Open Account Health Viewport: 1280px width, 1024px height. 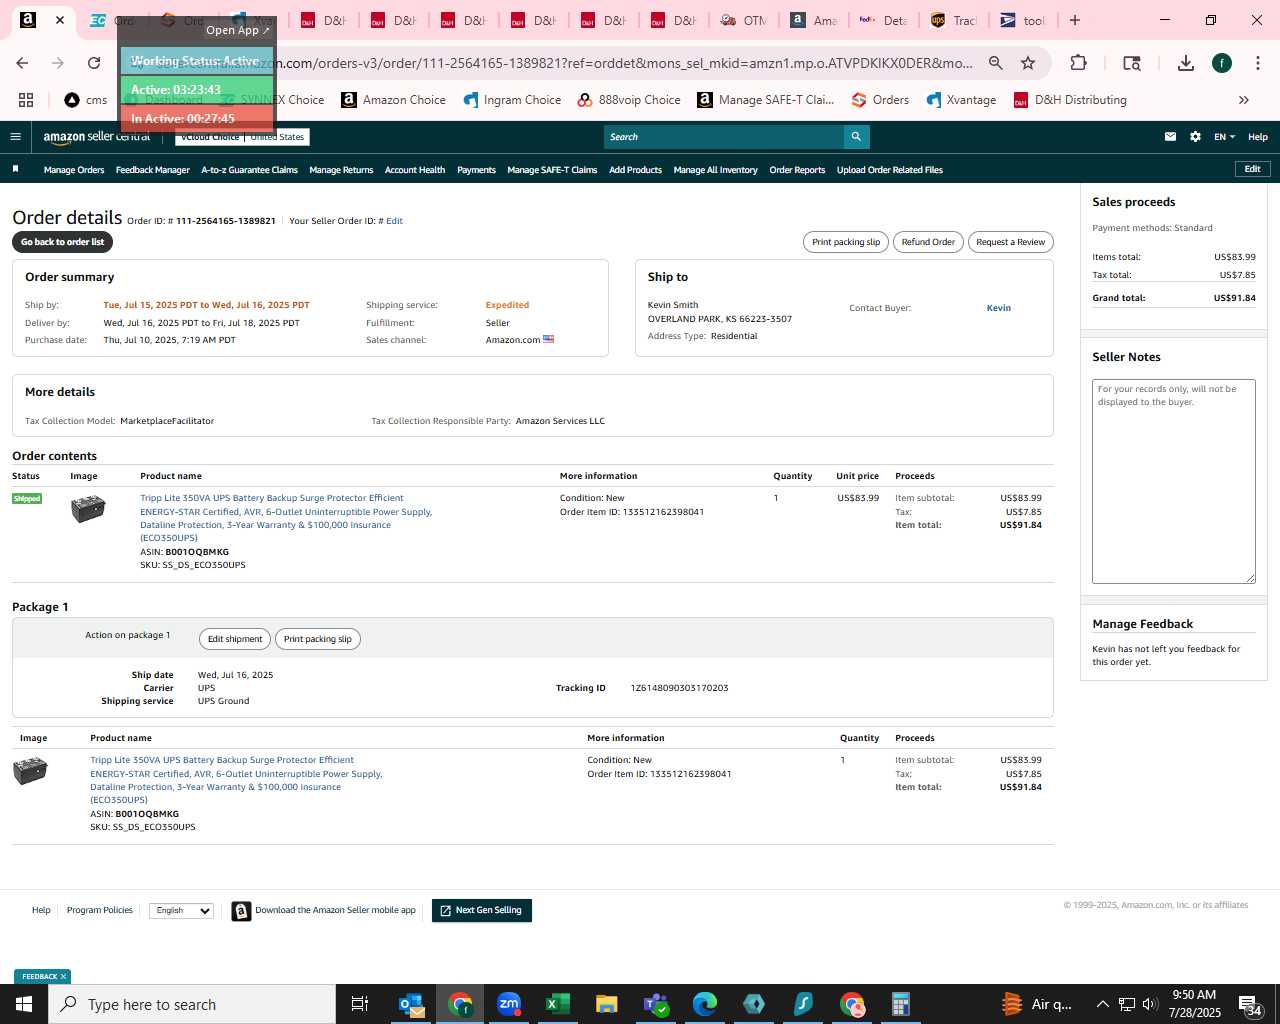415,170
